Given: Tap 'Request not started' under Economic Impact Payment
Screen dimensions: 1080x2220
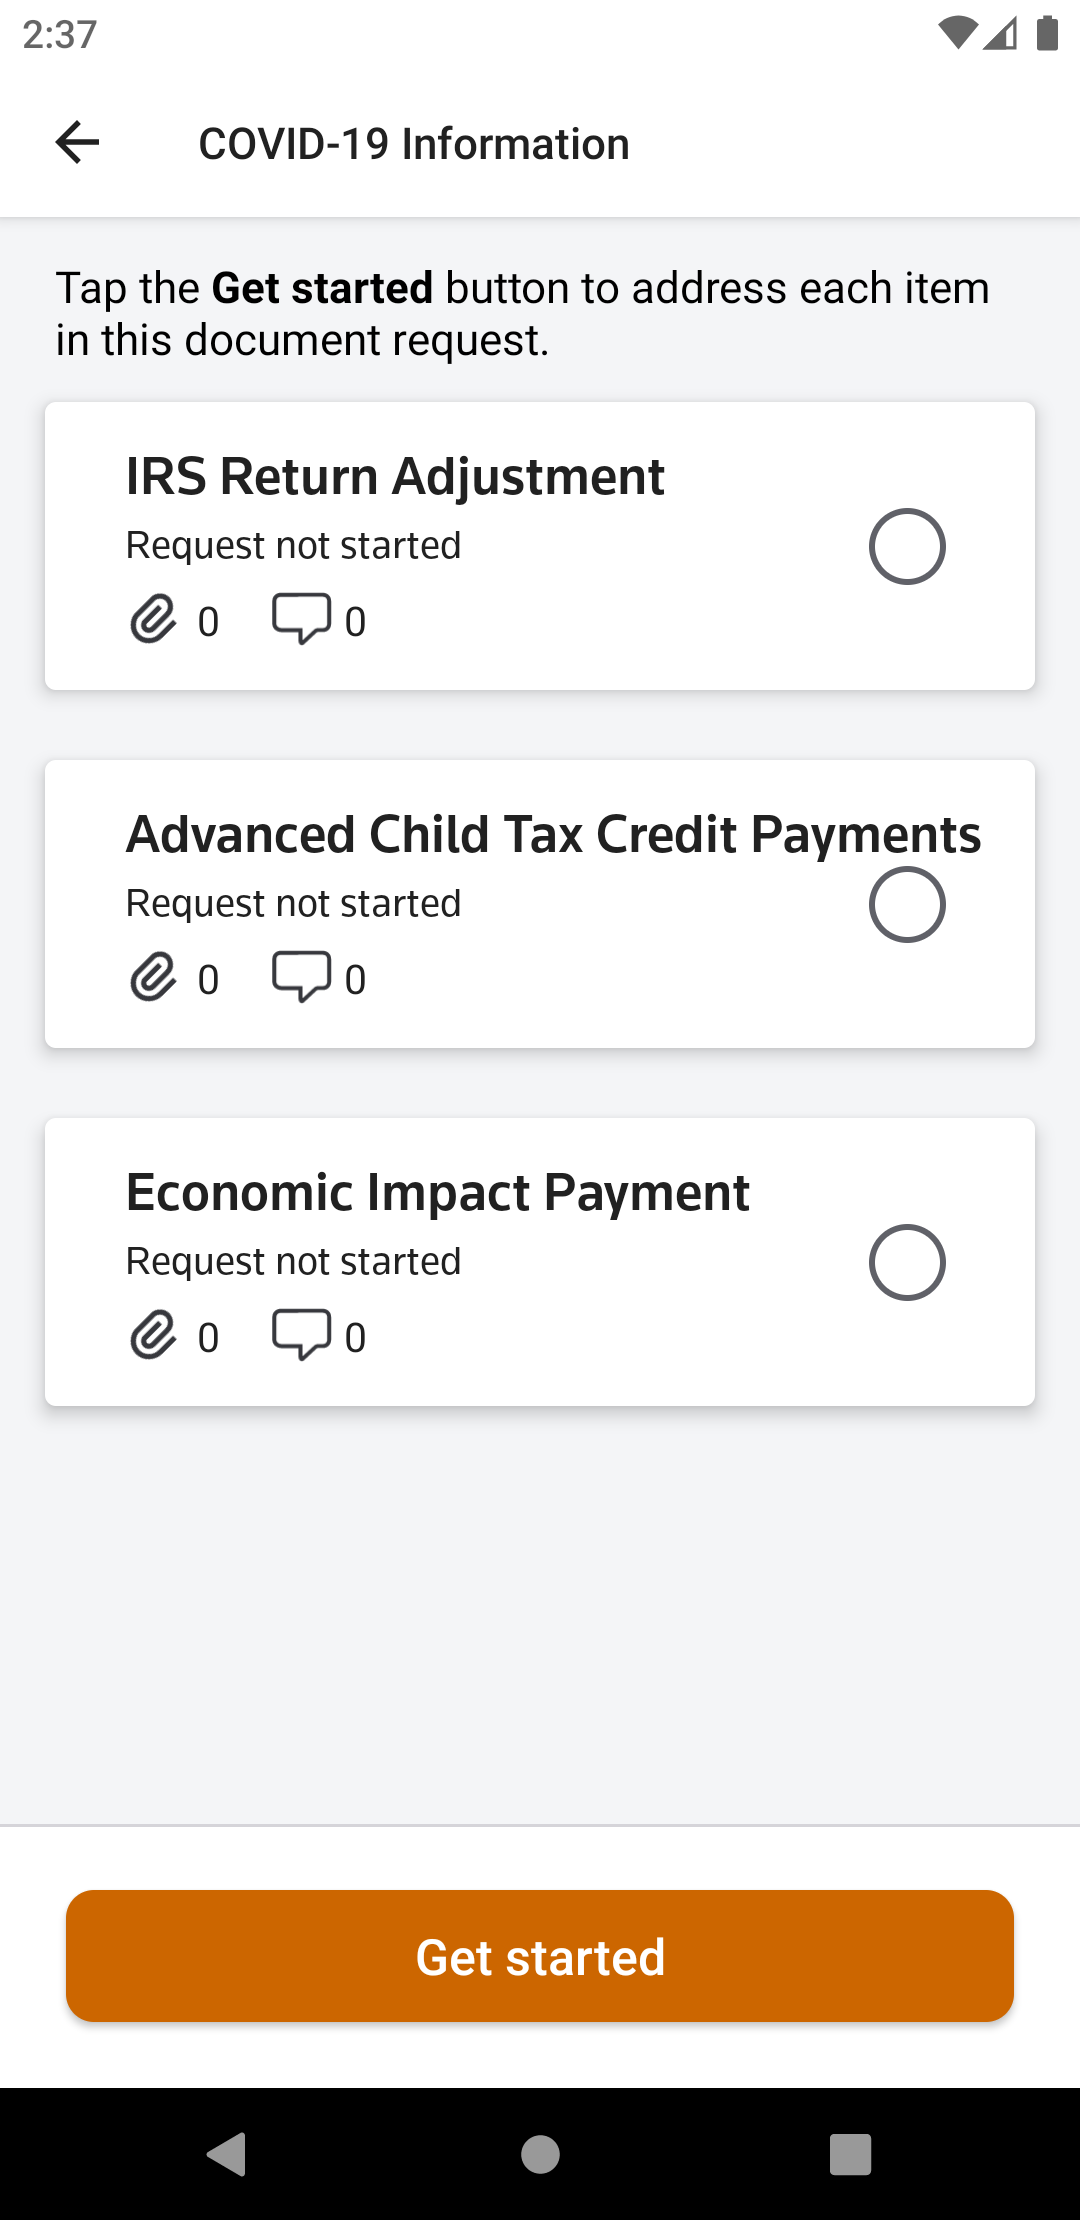Looking at the screenshot, I should coord(293,1261).
